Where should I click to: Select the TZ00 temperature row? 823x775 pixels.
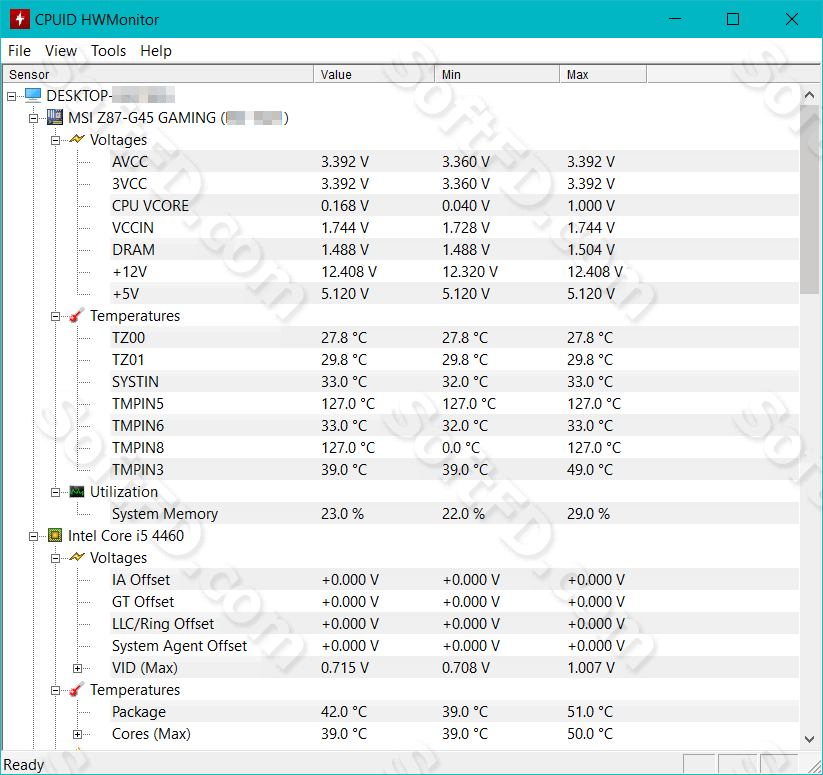coord(455,337)
